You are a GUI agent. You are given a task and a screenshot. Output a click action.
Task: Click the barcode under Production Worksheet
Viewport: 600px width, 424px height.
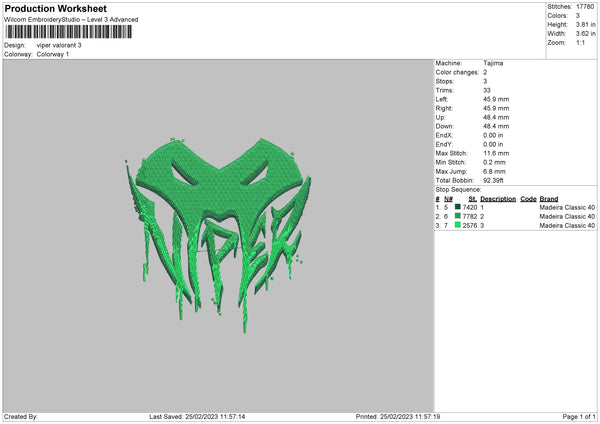(69, 32)
